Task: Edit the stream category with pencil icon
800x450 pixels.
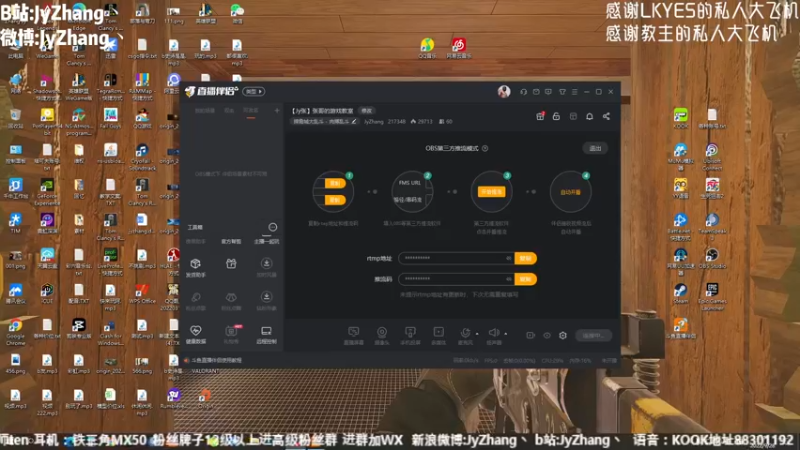Action: tap(354, 121)
